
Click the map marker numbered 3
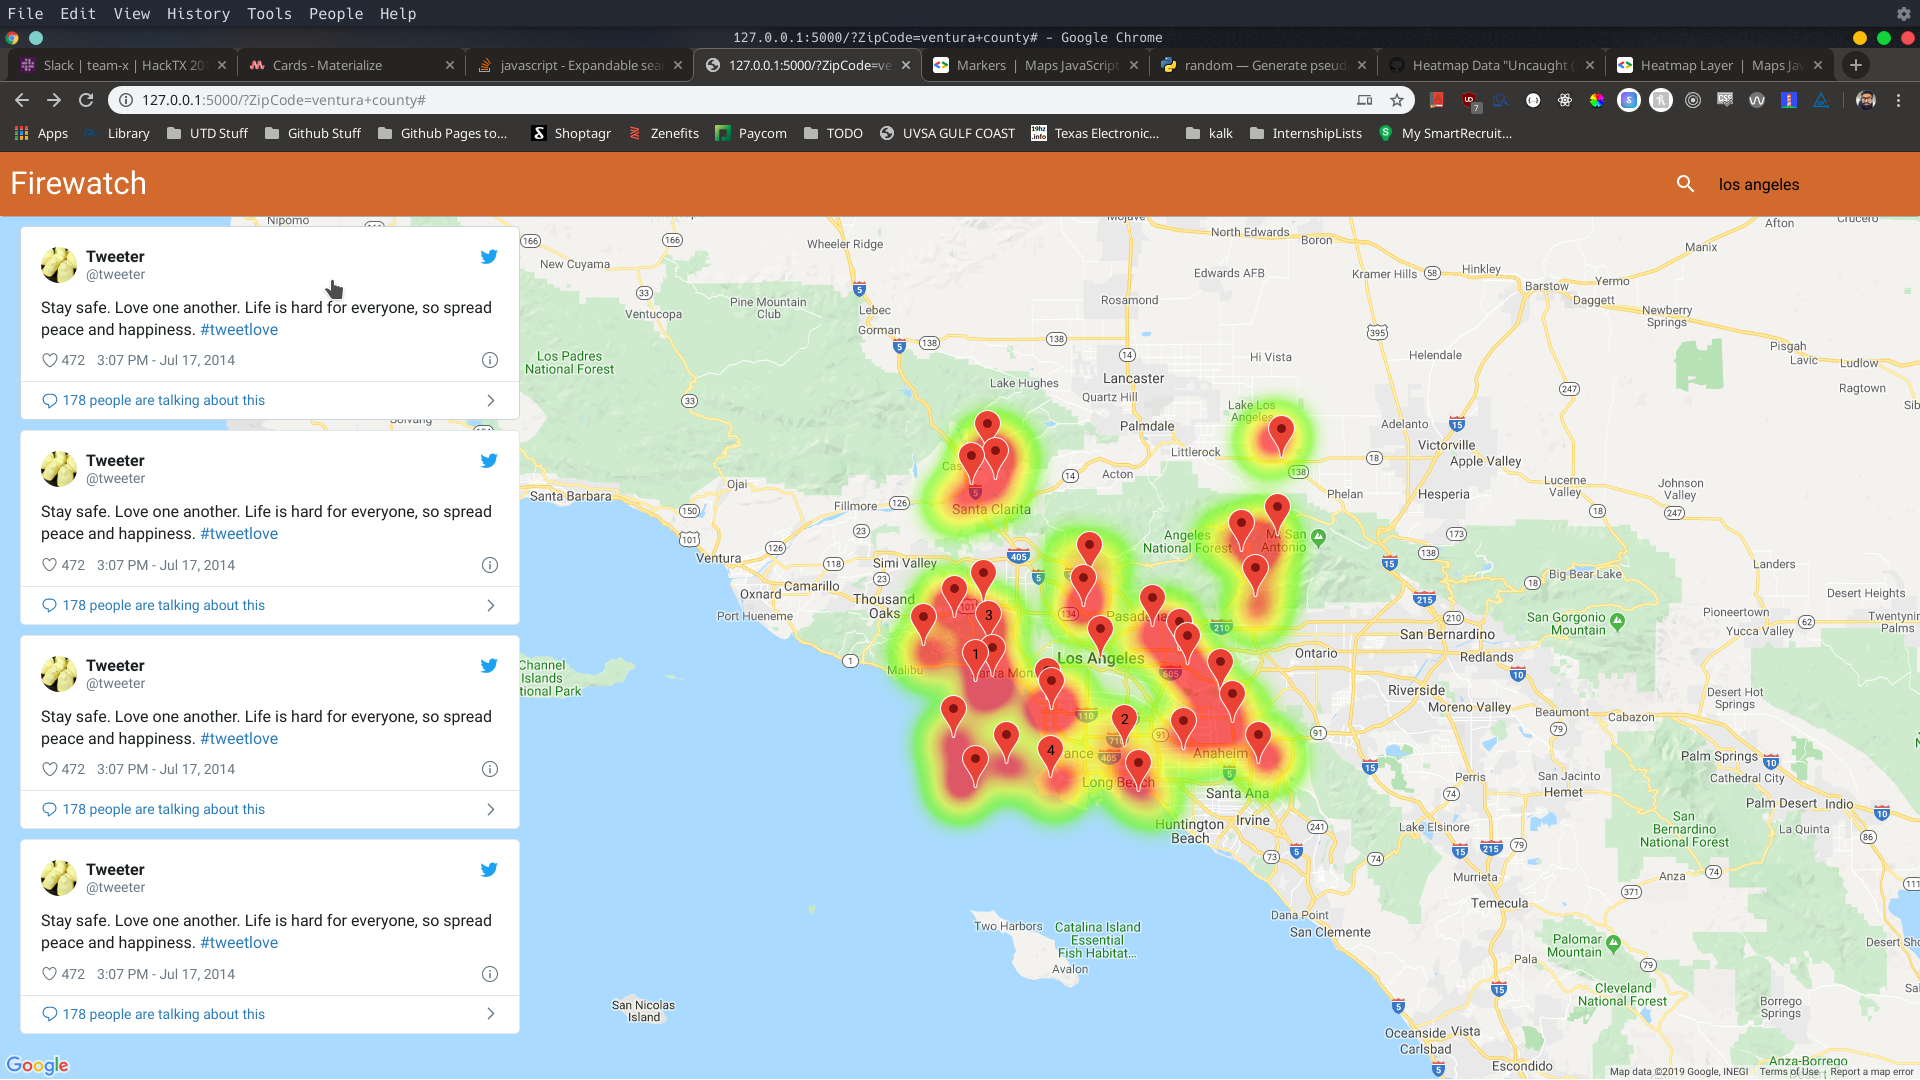[989, 616]
